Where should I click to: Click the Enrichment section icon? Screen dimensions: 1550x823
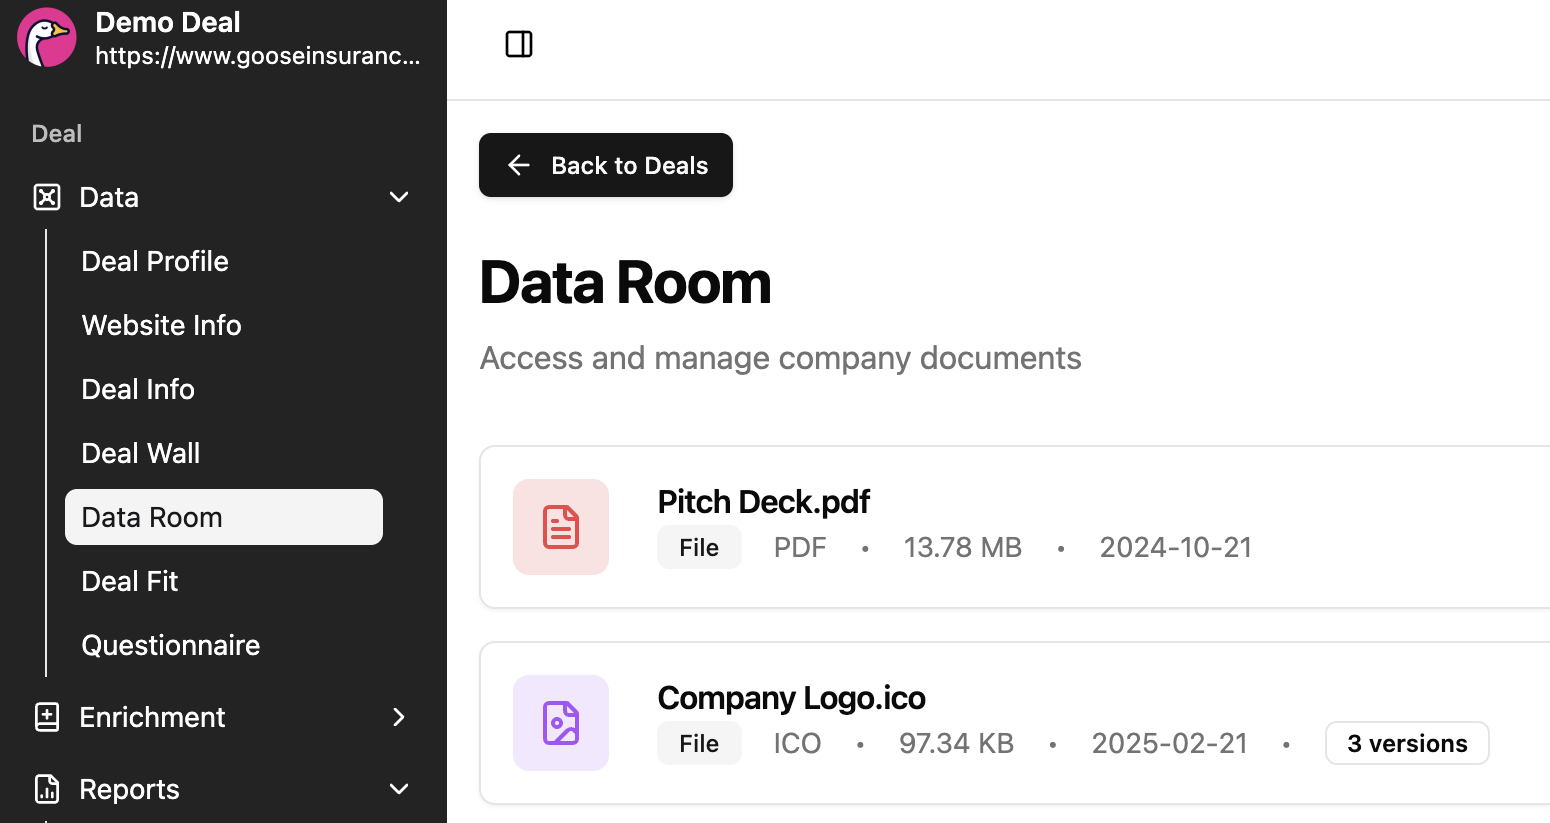[x=47, y=717]
